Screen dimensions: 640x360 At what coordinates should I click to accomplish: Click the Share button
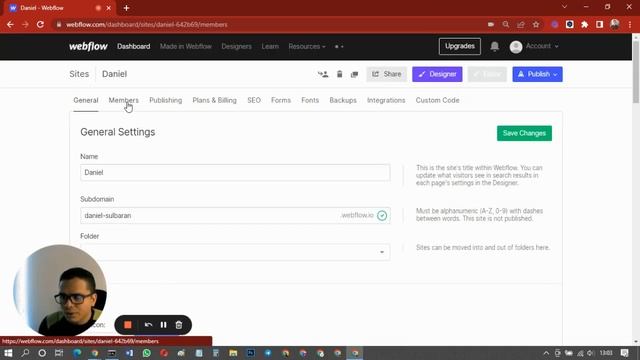click(x=387, y=74)
